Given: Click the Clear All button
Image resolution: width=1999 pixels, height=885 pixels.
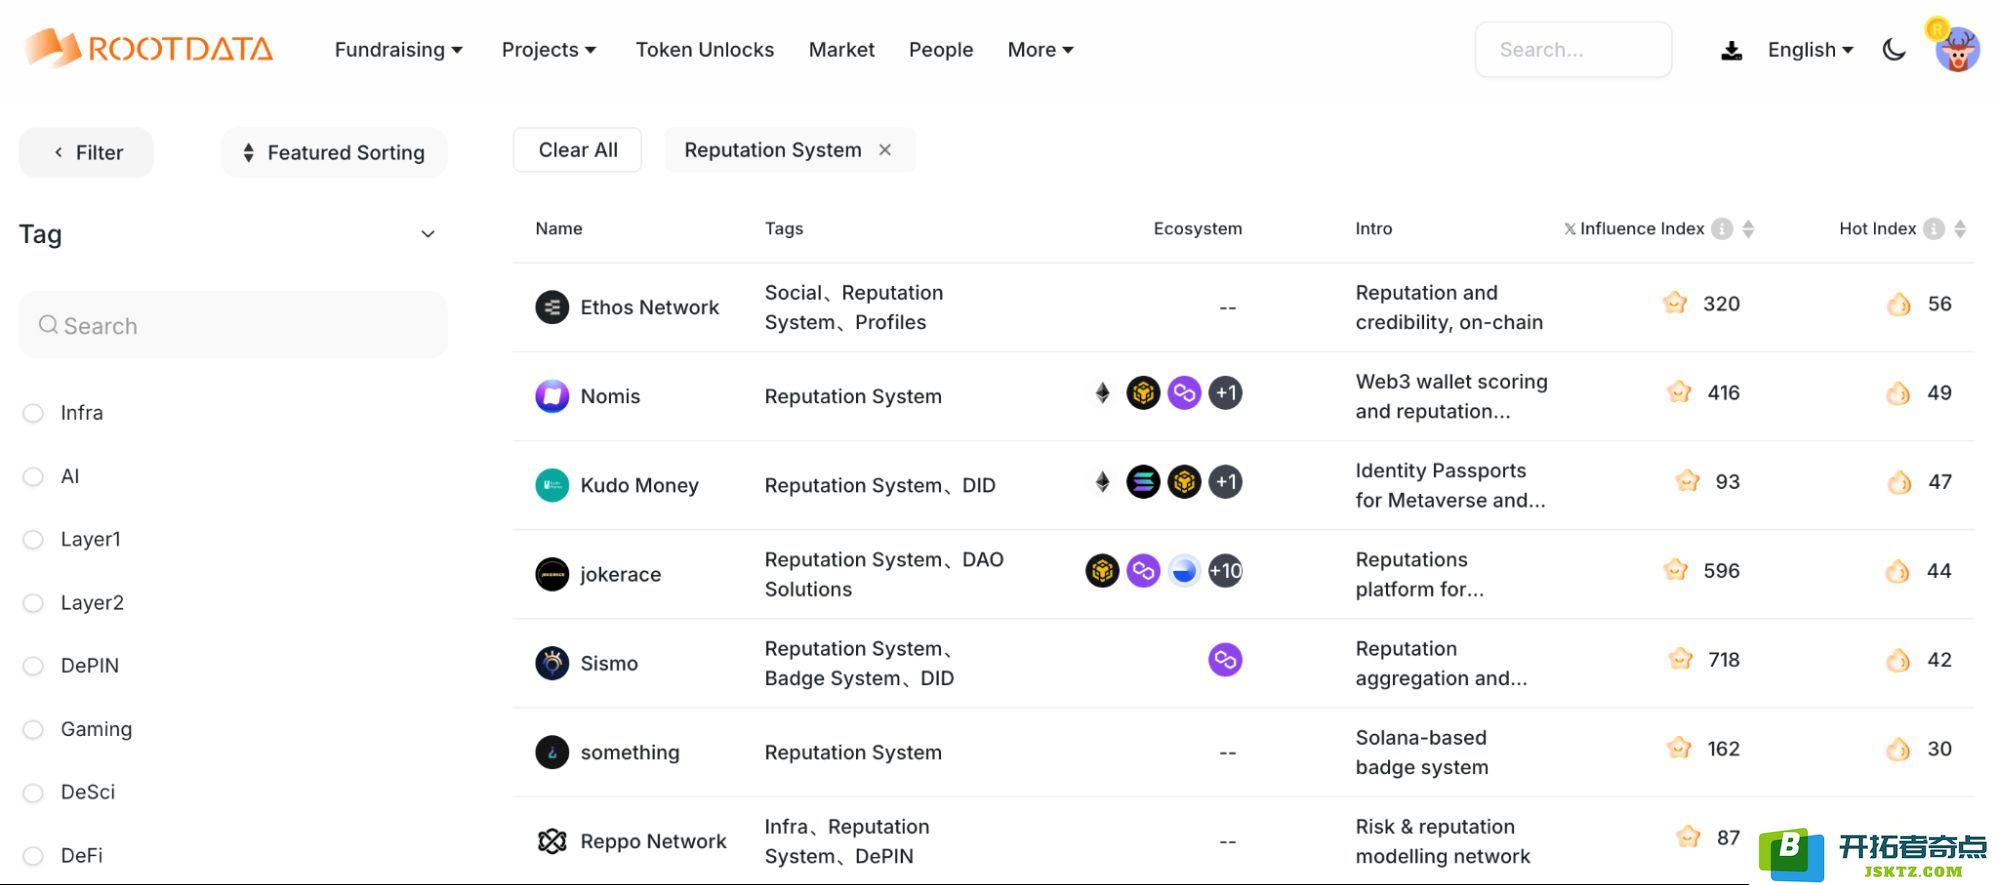Looking at the screenshot, I should coord(578,150).
